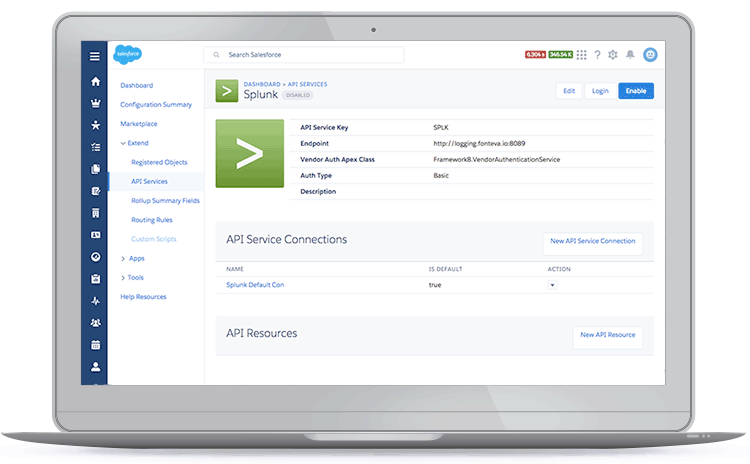The height and width of the screenshot is (464, 750).
Task: Click the Search Salesforce field
Action: pyautogui.click(x=304, y=55)
